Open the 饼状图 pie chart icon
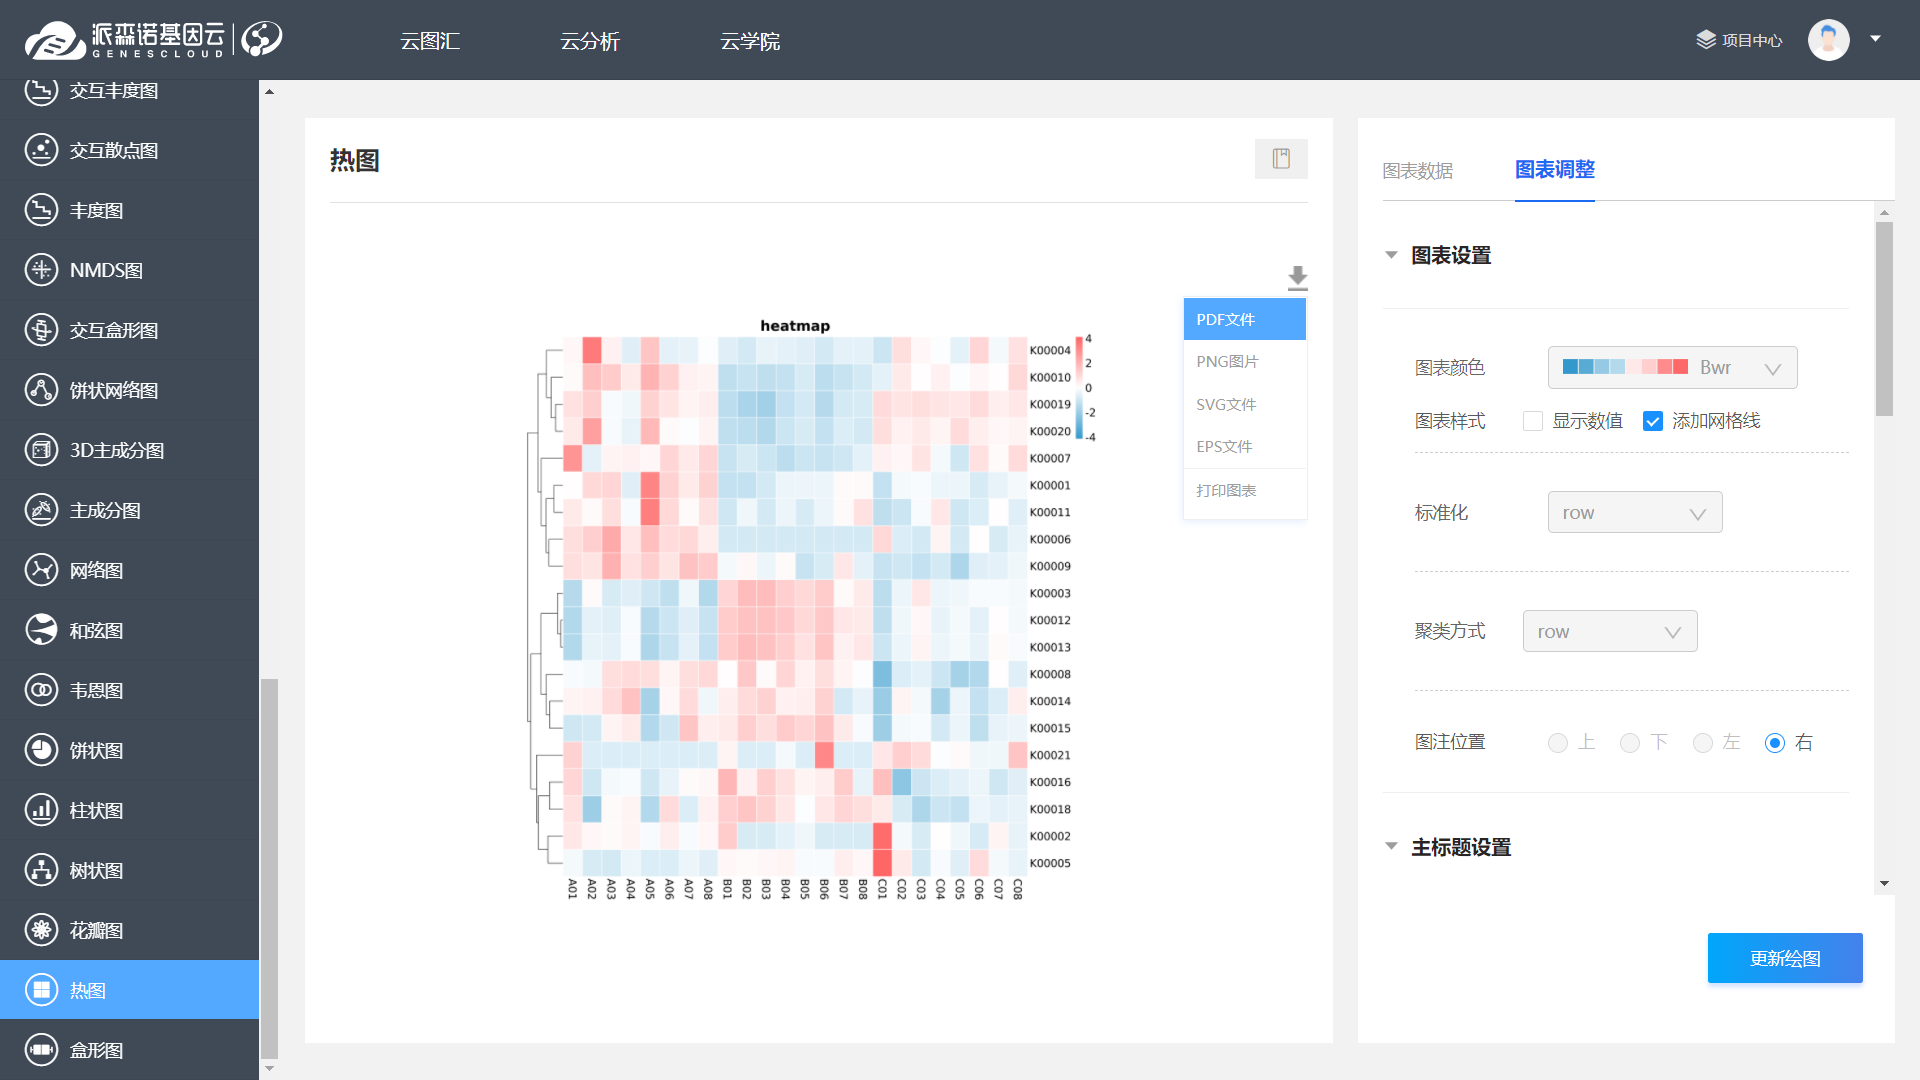 click(41, 750)
